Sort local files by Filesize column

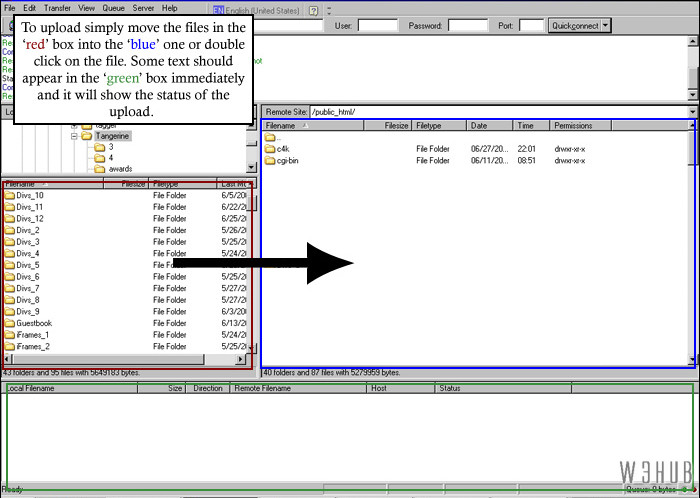tap(126, 184)
